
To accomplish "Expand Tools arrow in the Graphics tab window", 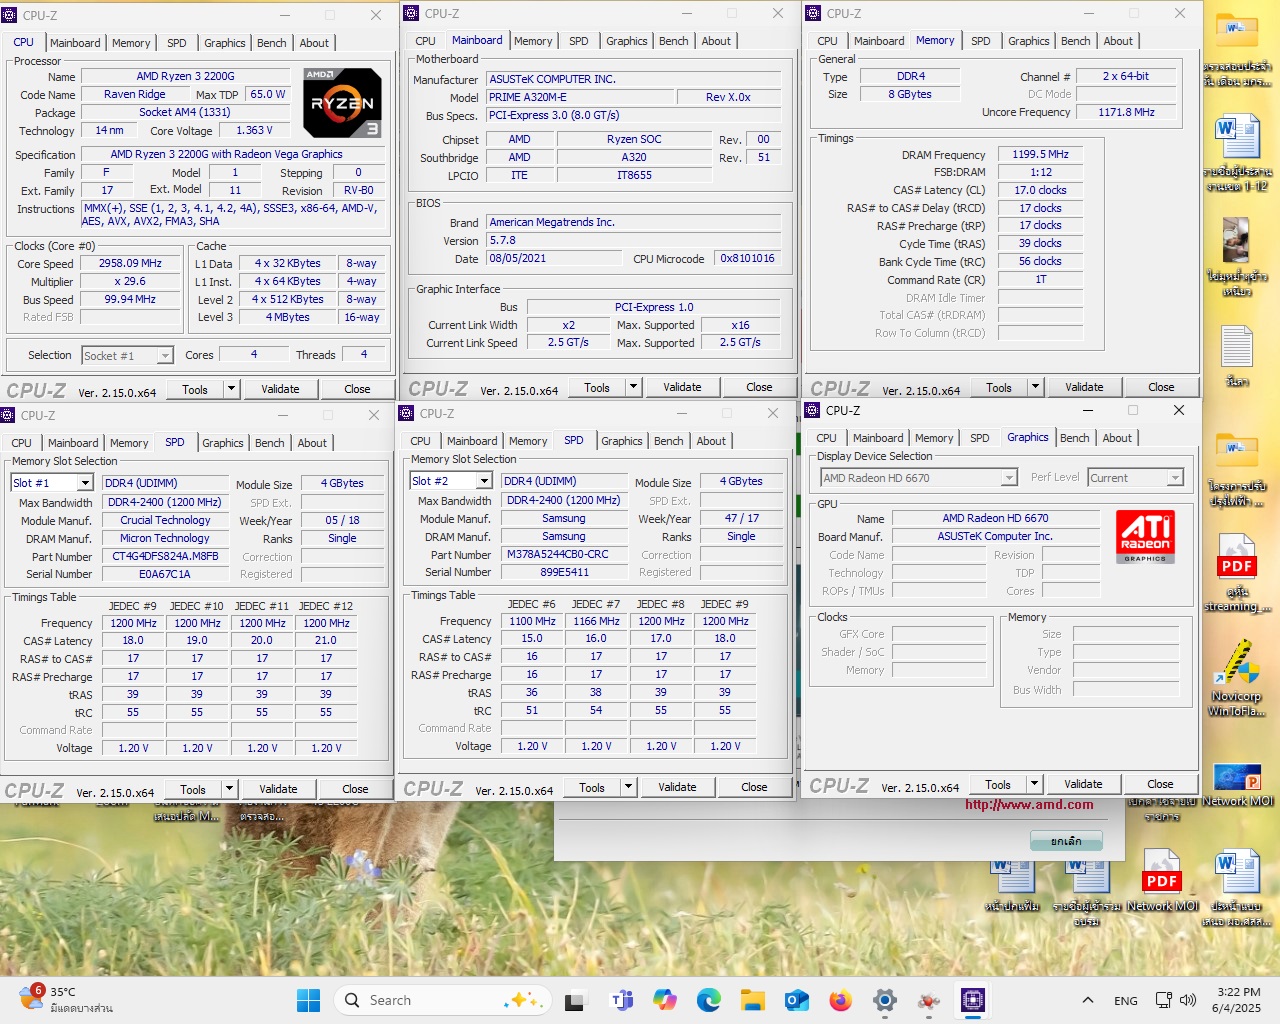I will [x=1034, y=784].
